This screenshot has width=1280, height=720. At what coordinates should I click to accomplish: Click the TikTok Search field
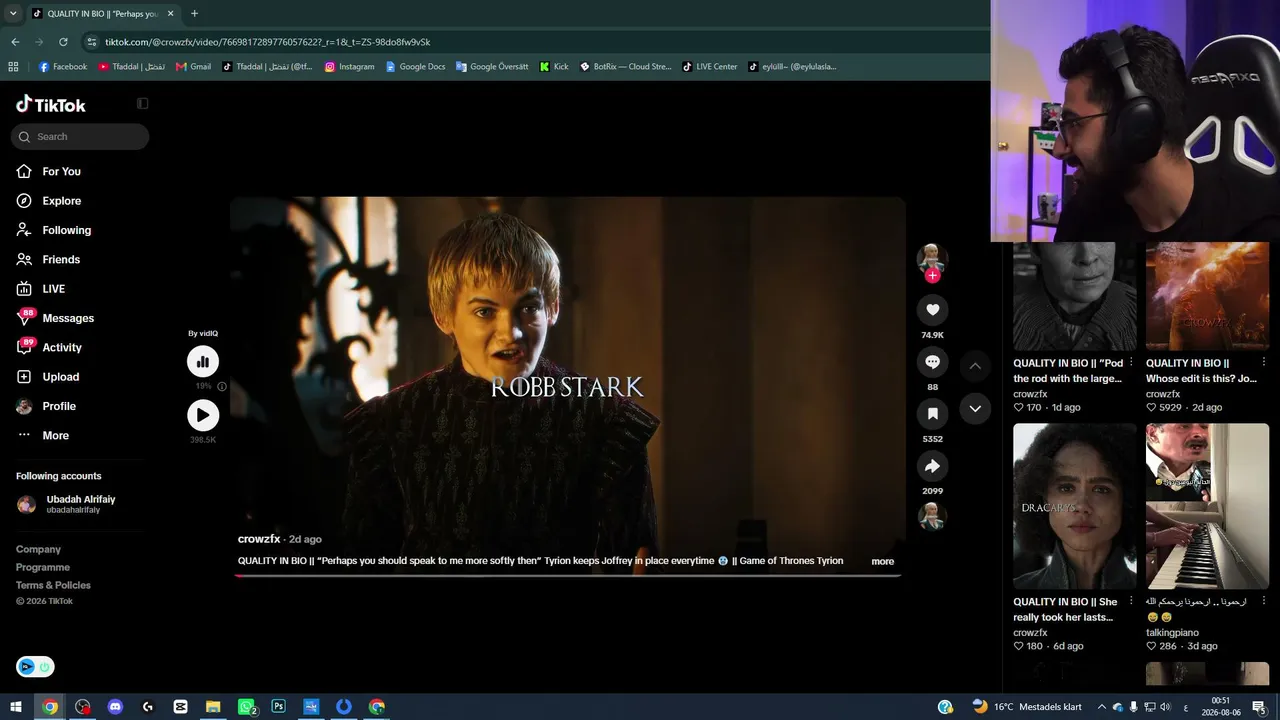coord(80,137)
